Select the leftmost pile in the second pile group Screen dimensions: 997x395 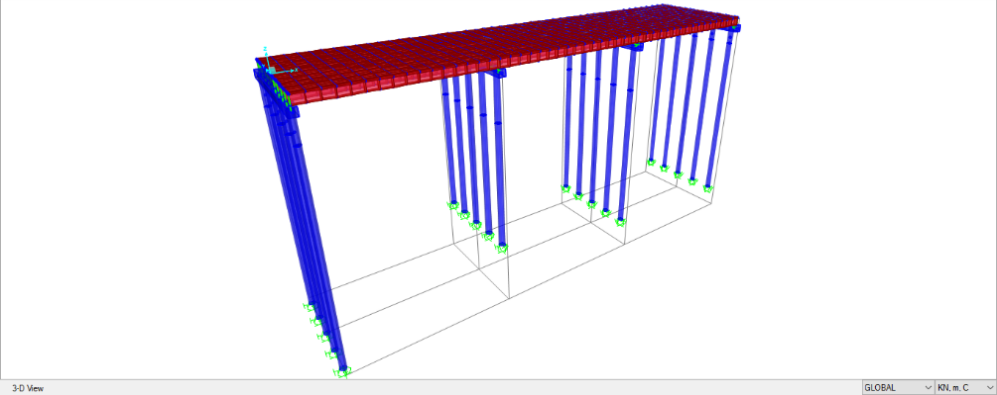pos(447,140)
